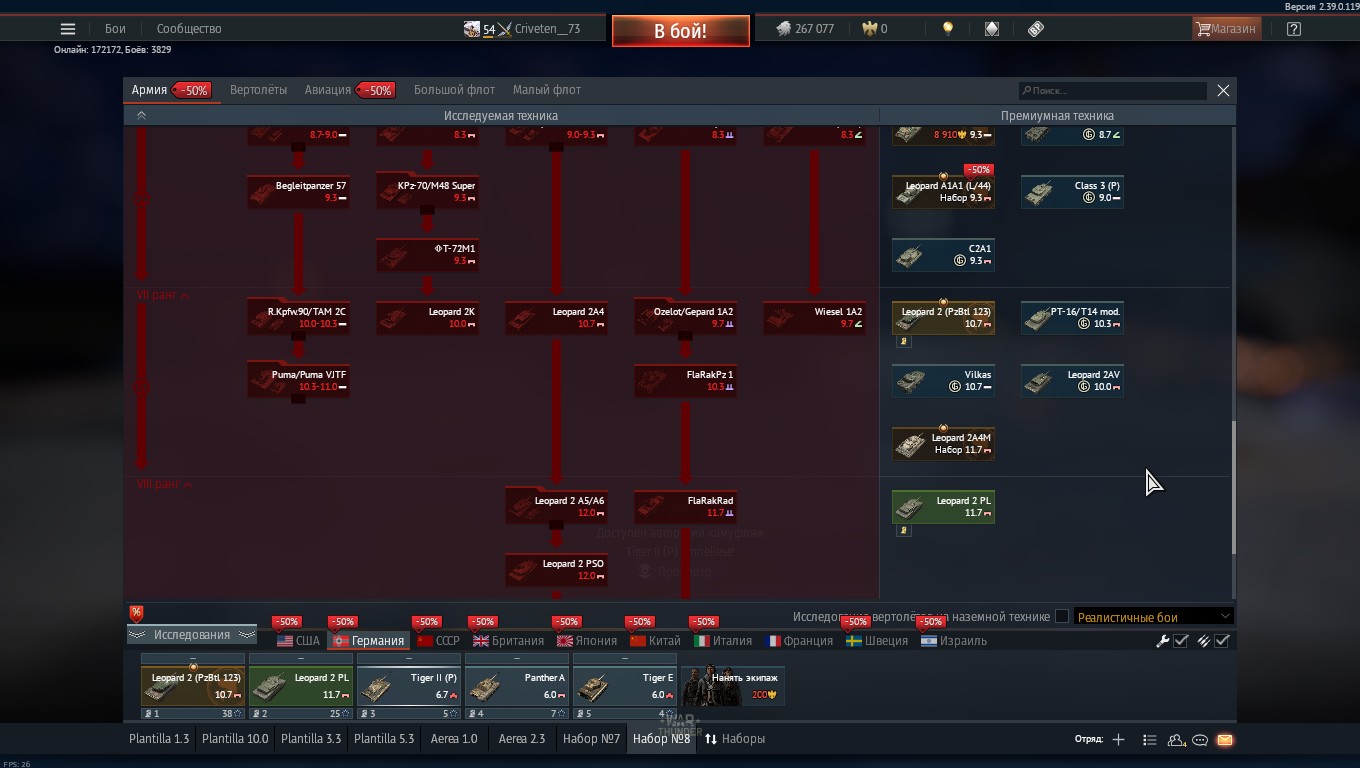Expand crew slot 3 header above Tiger II (P)

pyautogui.click(x=409, y=659)
